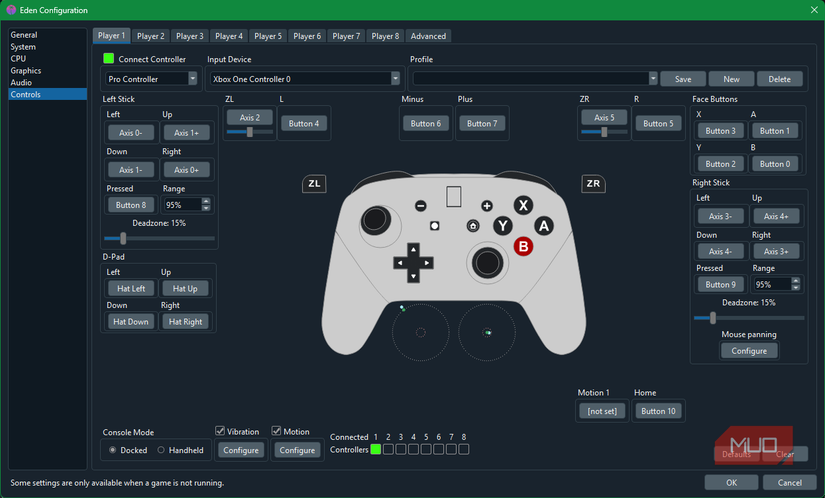Click connected controller indicator 1
This screenshot has height=498, width=825.
coord(376,449)
